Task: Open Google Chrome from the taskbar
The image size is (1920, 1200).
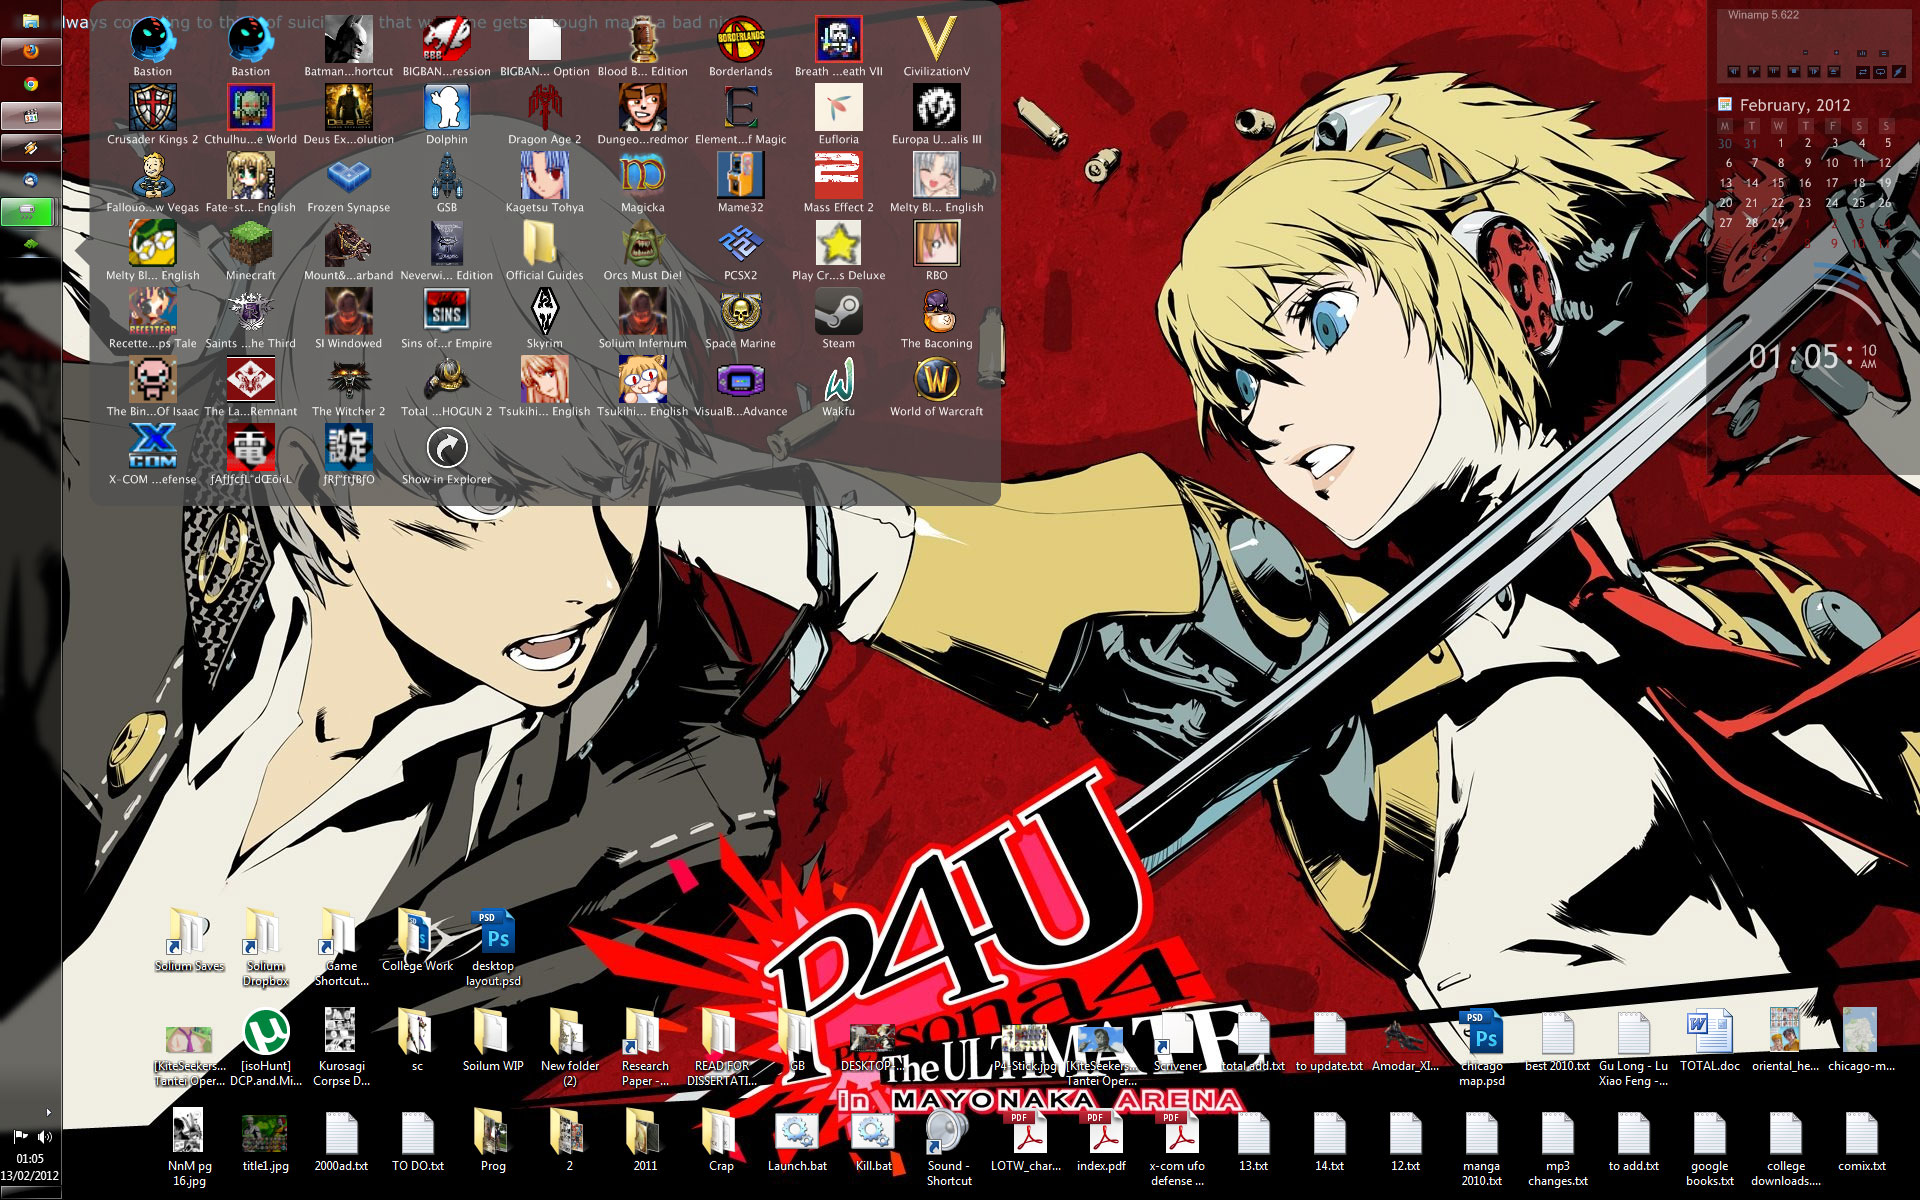Action: (x=31, y=84)
